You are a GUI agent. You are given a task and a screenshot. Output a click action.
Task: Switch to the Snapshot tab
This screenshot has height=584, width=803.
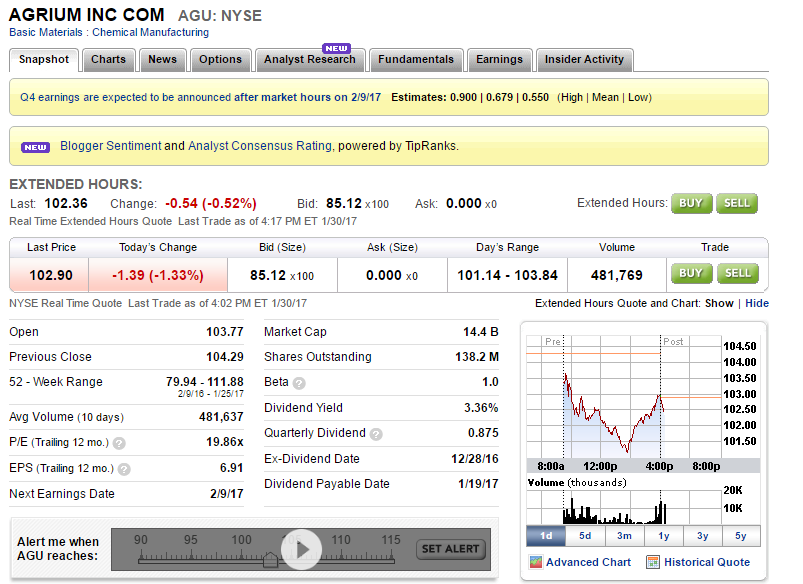pyautogui.click(x=44, y=59)
